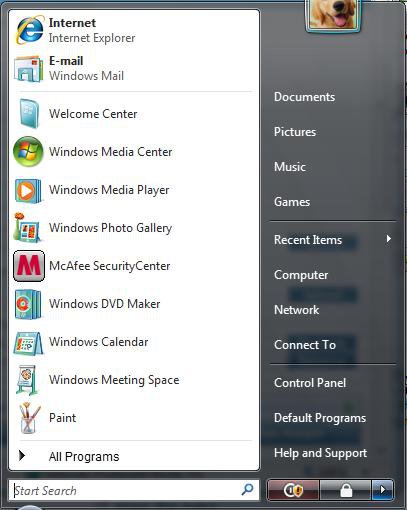Launch the Windows Mail icon
This screenshot has height=510, width=407.
pyautogui.click(x=28, y=69)
